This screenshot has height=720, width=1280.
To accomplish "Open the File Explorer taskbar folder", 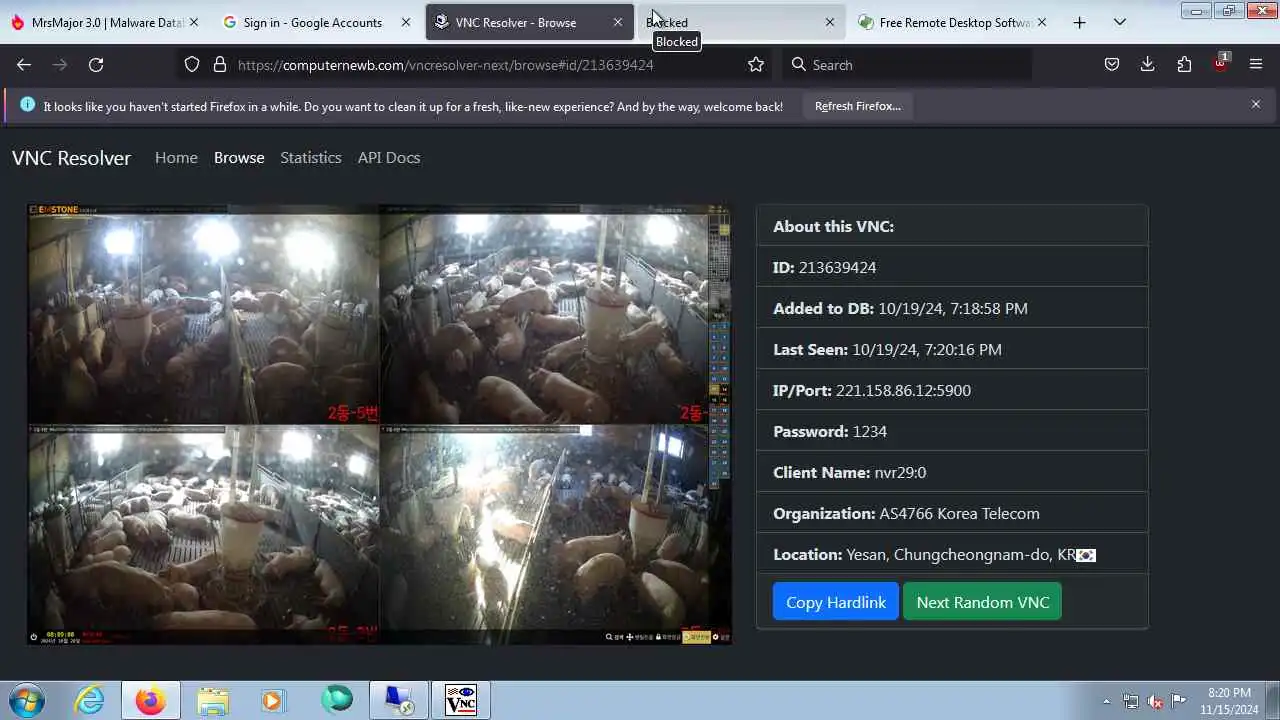I will (x=213, y=700).
